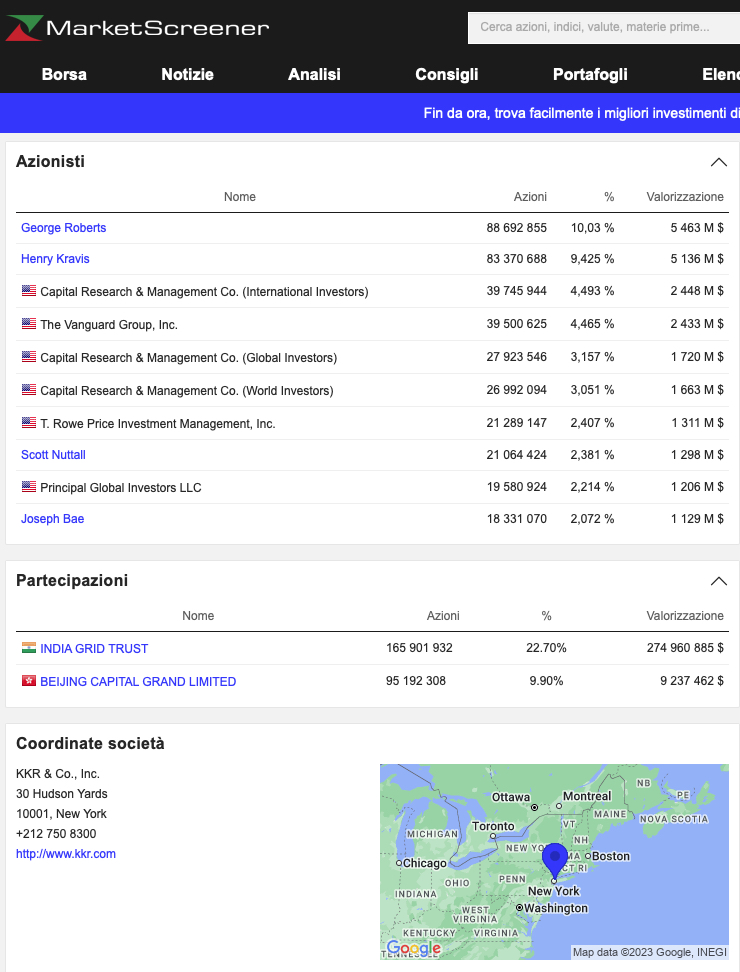
Task: Click the Google logo on the map
Action: tap(413, 948)
